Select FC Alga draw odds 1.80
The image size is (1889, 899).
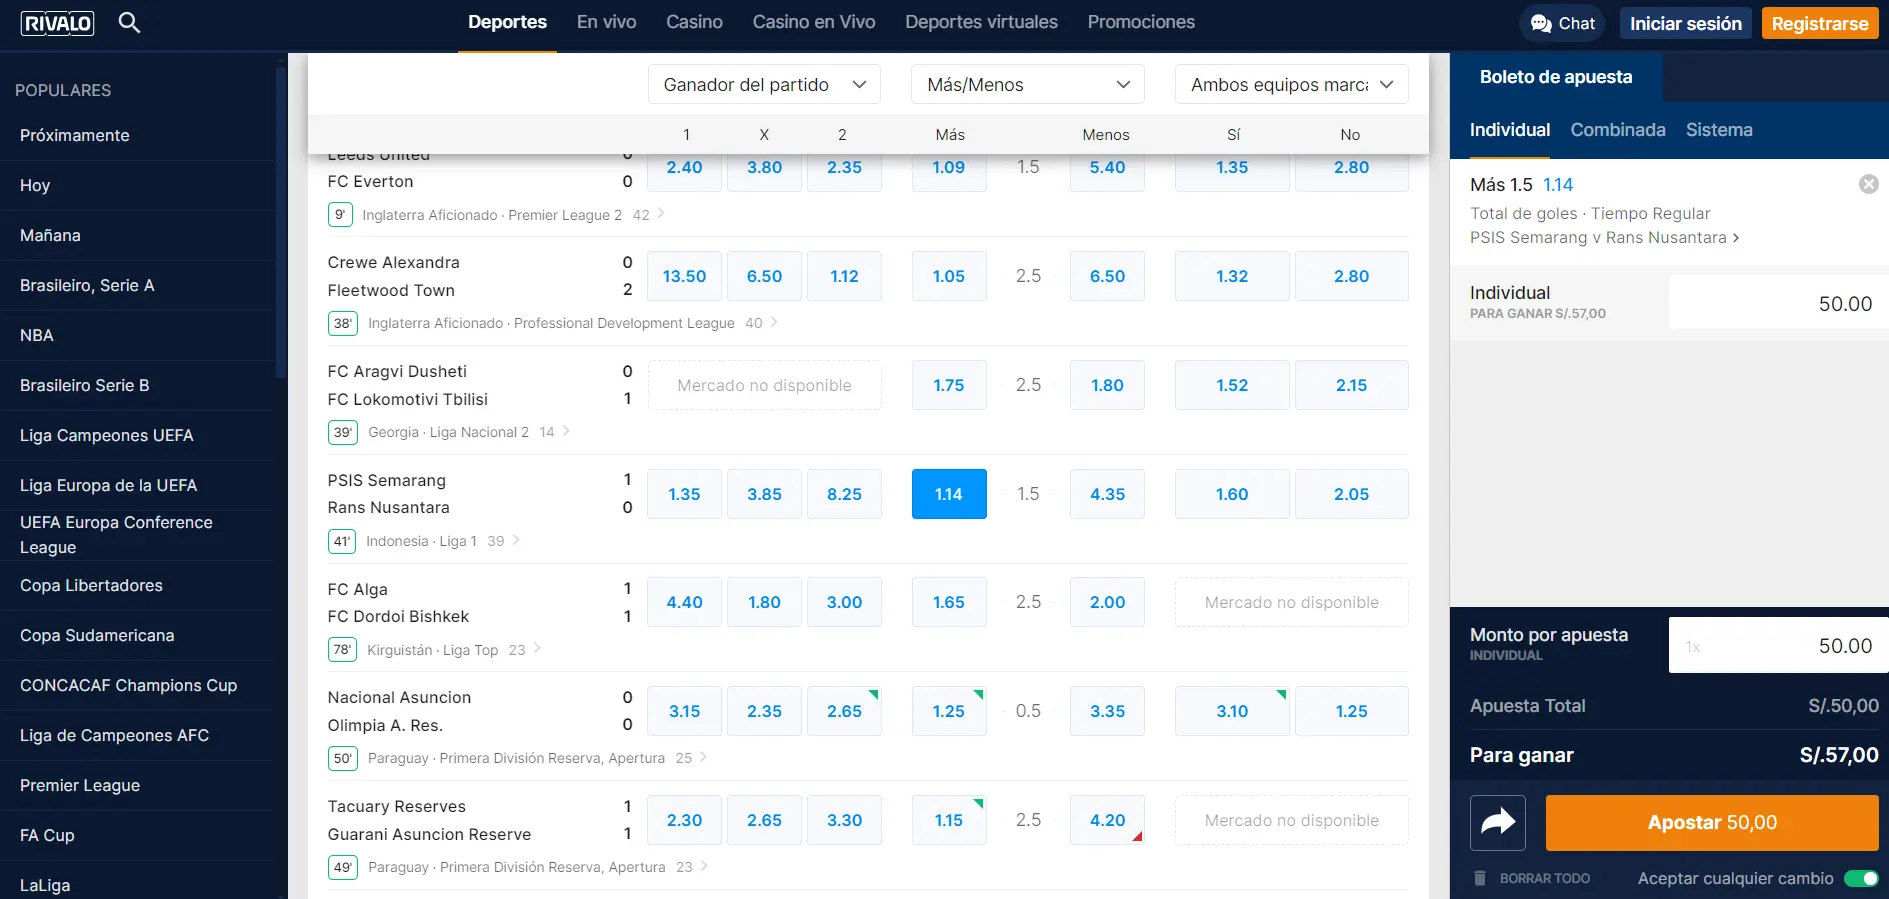point(764,602)
